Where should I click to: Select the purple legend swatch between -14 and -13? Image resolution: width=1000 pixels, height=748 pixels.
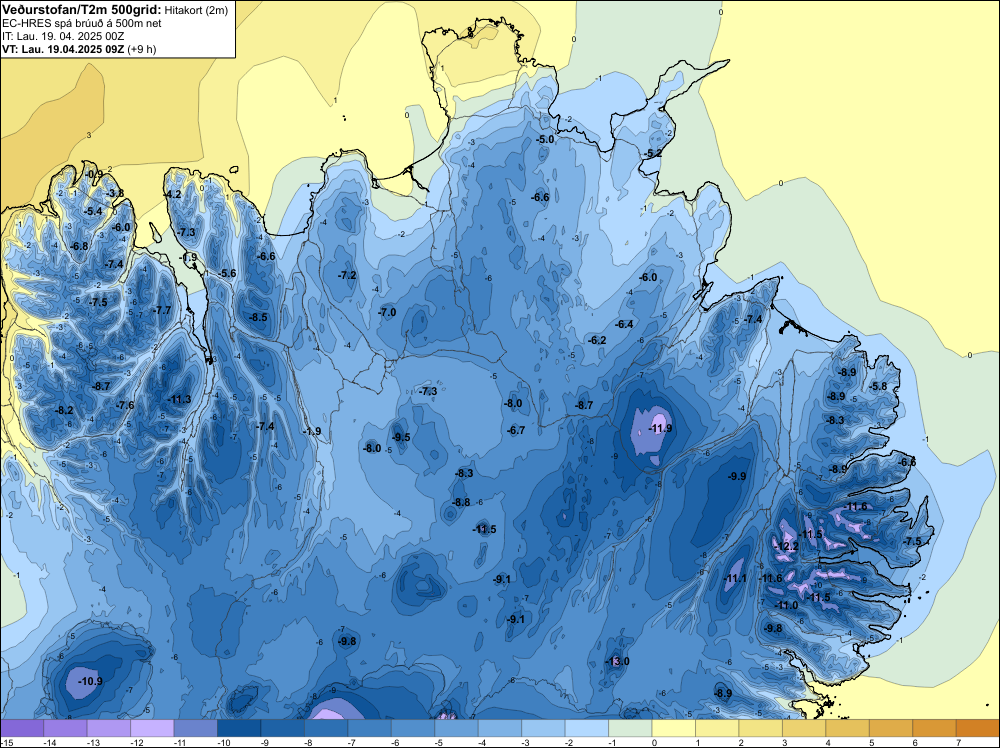65,728
